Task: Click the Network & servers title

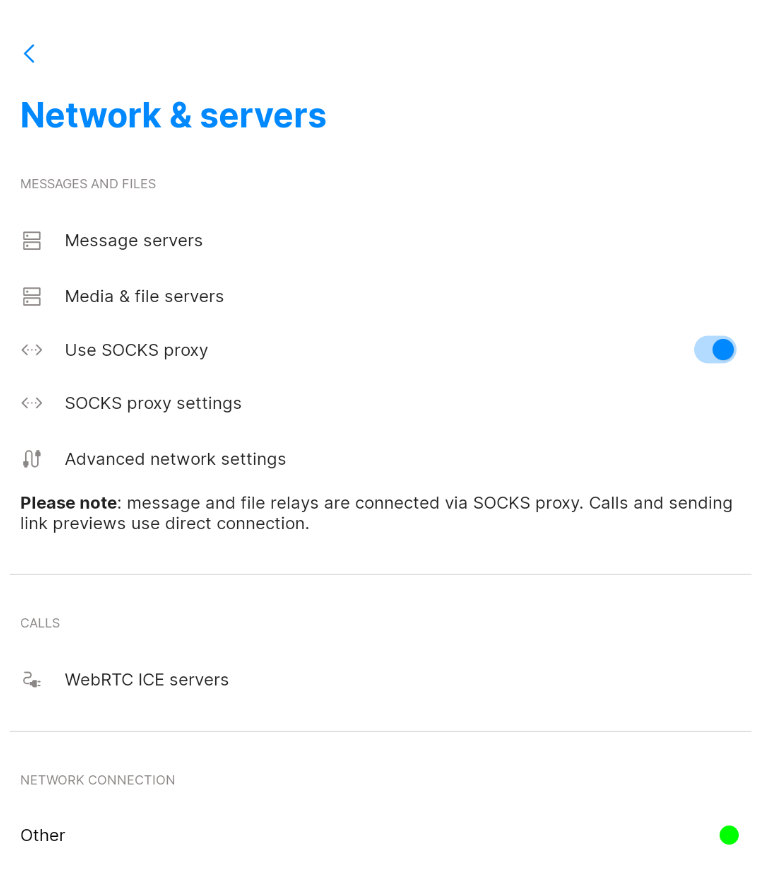Action: click(173, 115)
